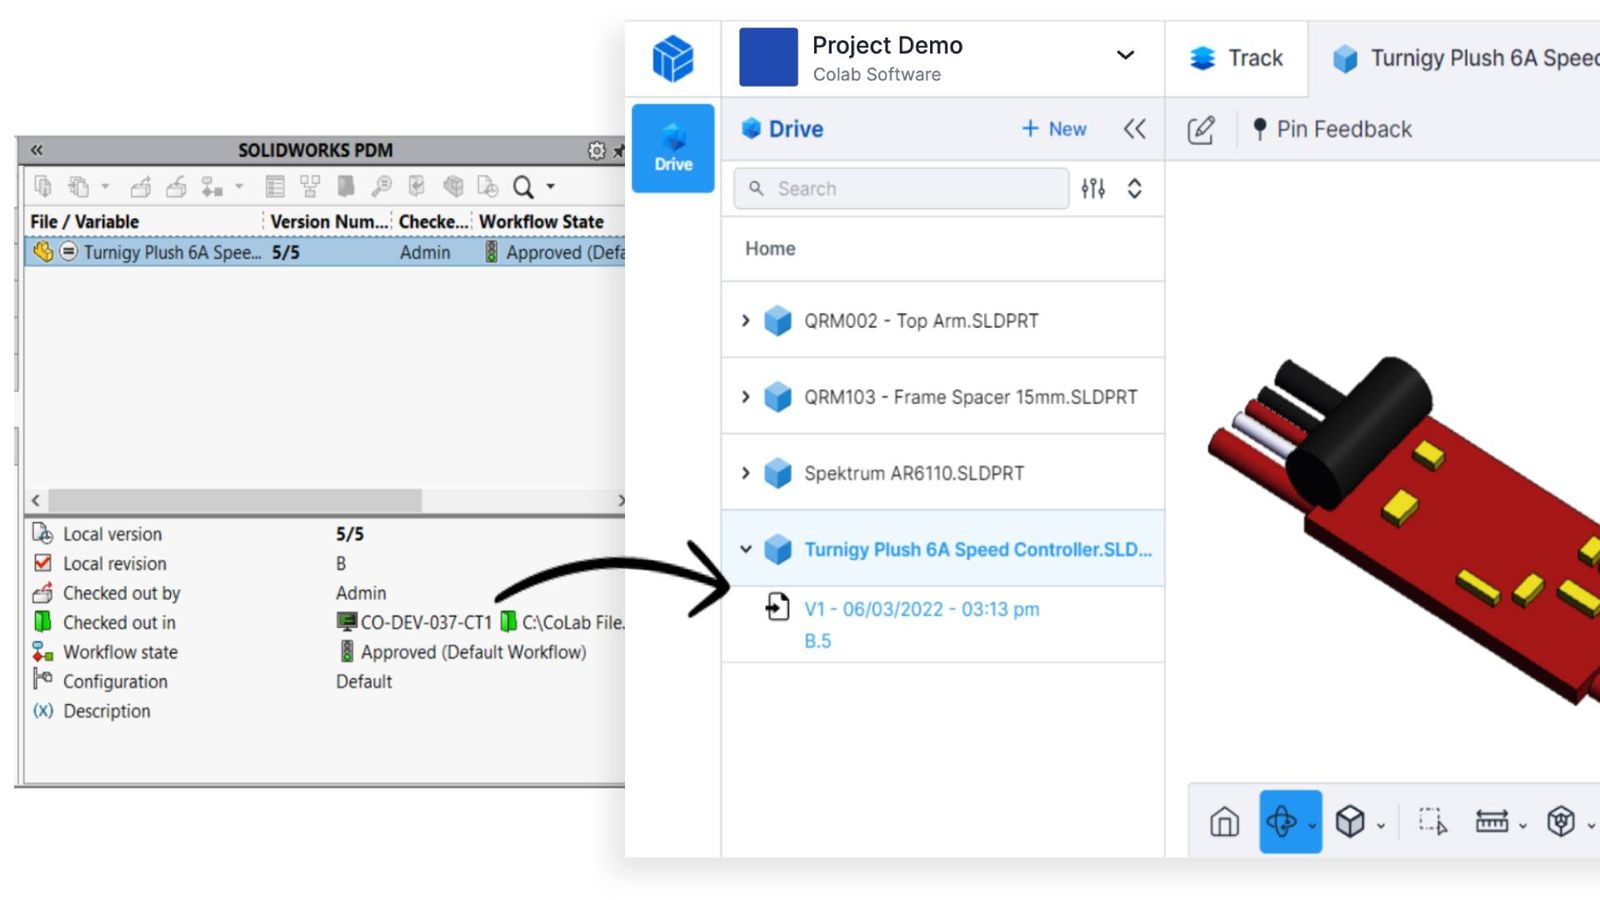Click PDM check-in icon
Image resolution: width=1600 pixels, height=900 pixels.
click(177, 186)
